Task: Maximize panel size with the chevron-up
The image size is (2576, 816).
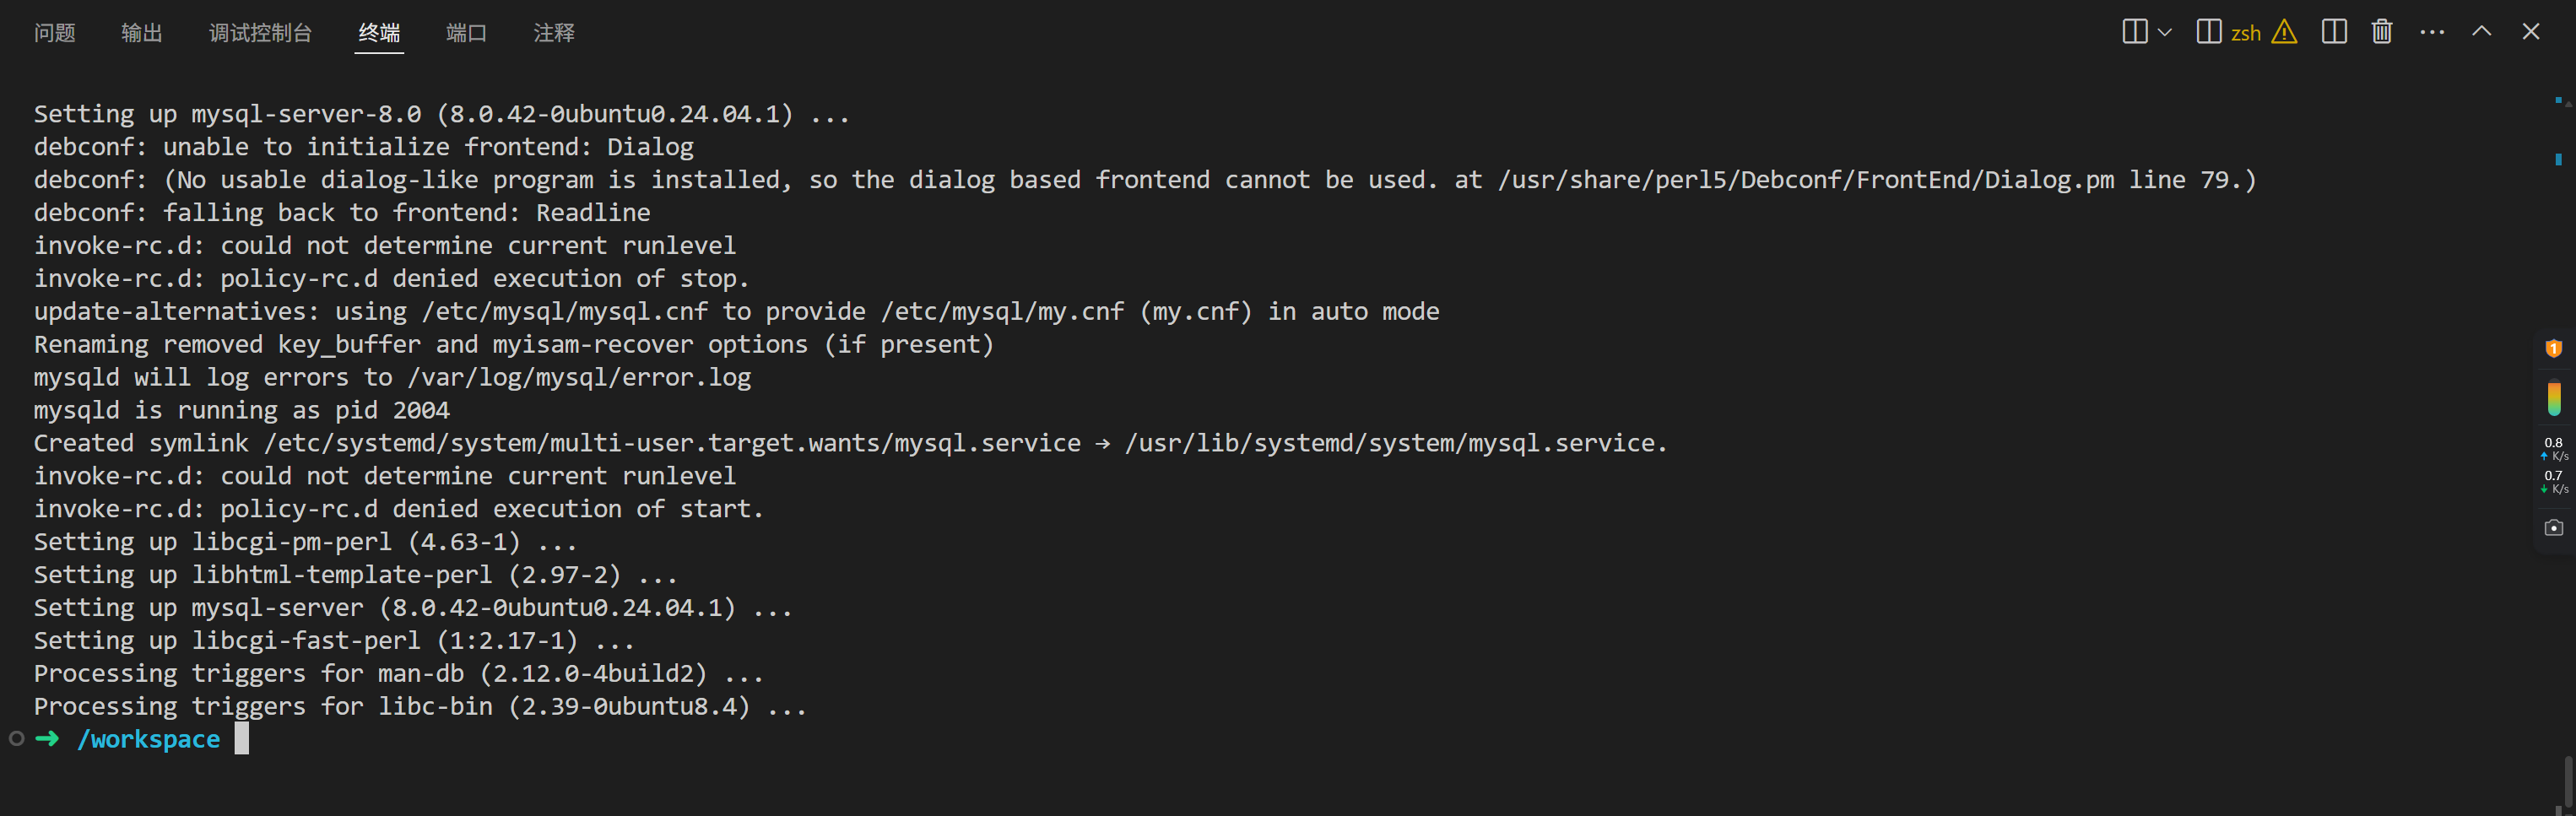Action: [x=2481, y=32]
